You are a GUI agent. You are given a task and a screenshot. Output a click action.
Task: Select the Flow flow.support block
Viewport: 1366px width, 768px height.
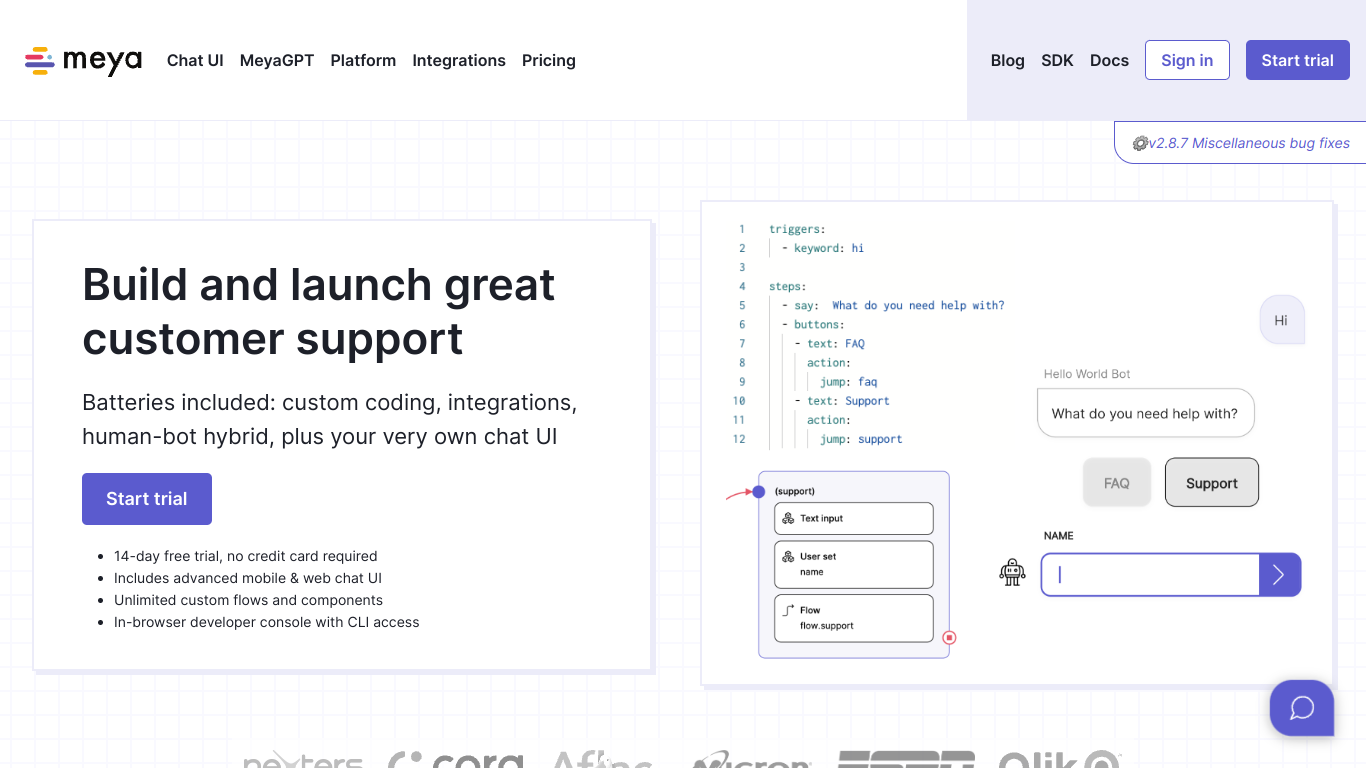[x=854, y=618]
